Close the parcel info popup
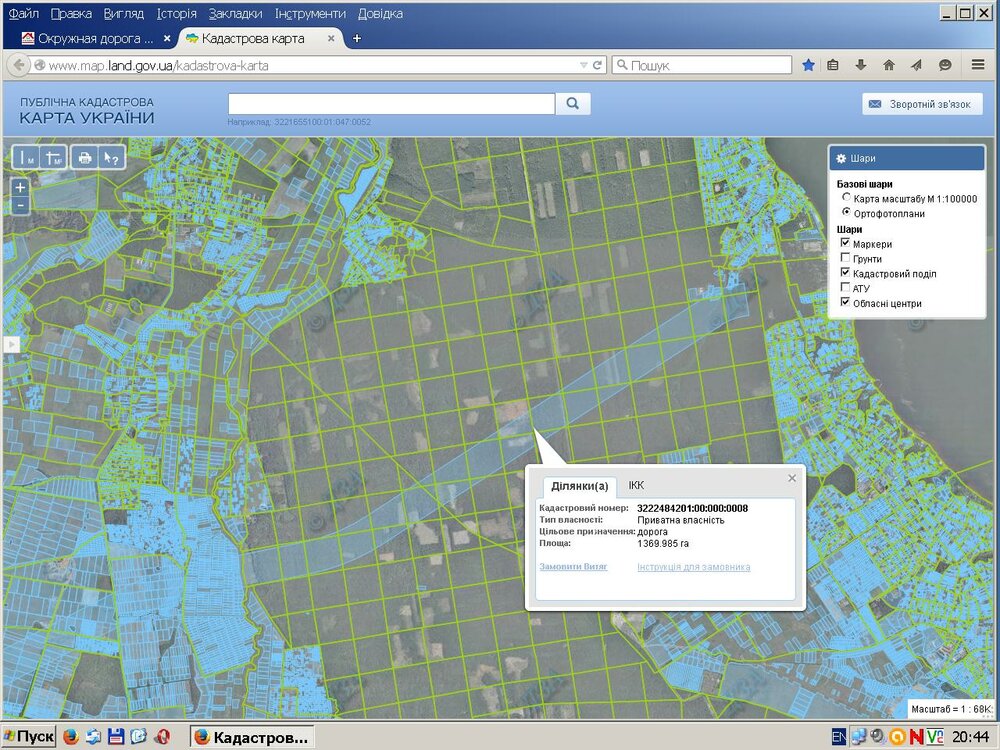 tap(792, 478)
